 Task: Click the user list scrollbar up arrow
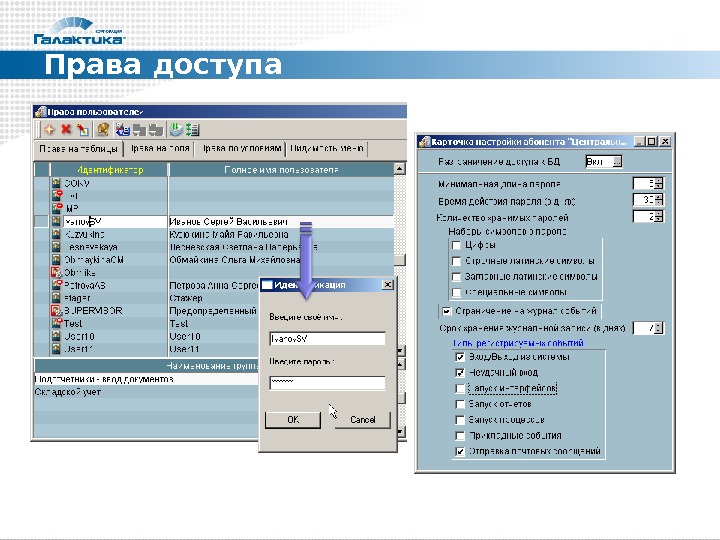tap(399, 169)
